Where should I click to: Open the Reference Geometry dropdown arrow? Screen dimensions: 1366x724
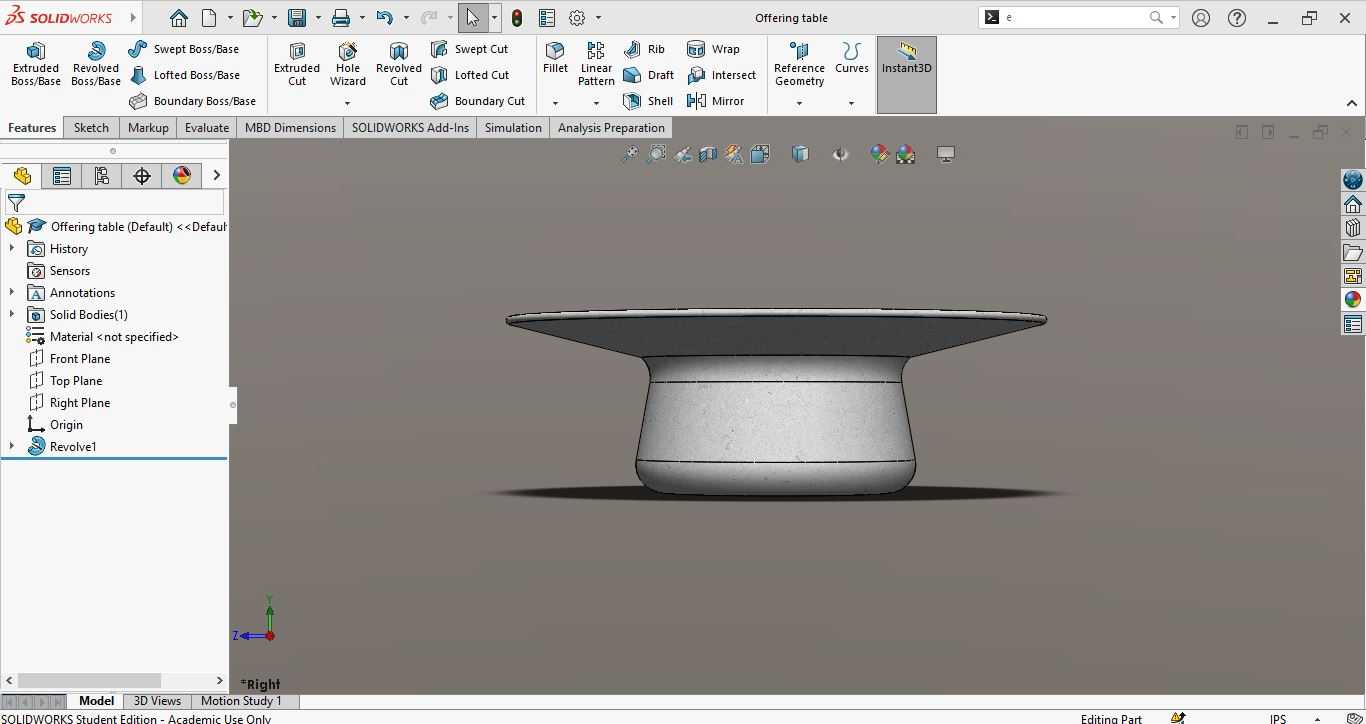[799, 103]
